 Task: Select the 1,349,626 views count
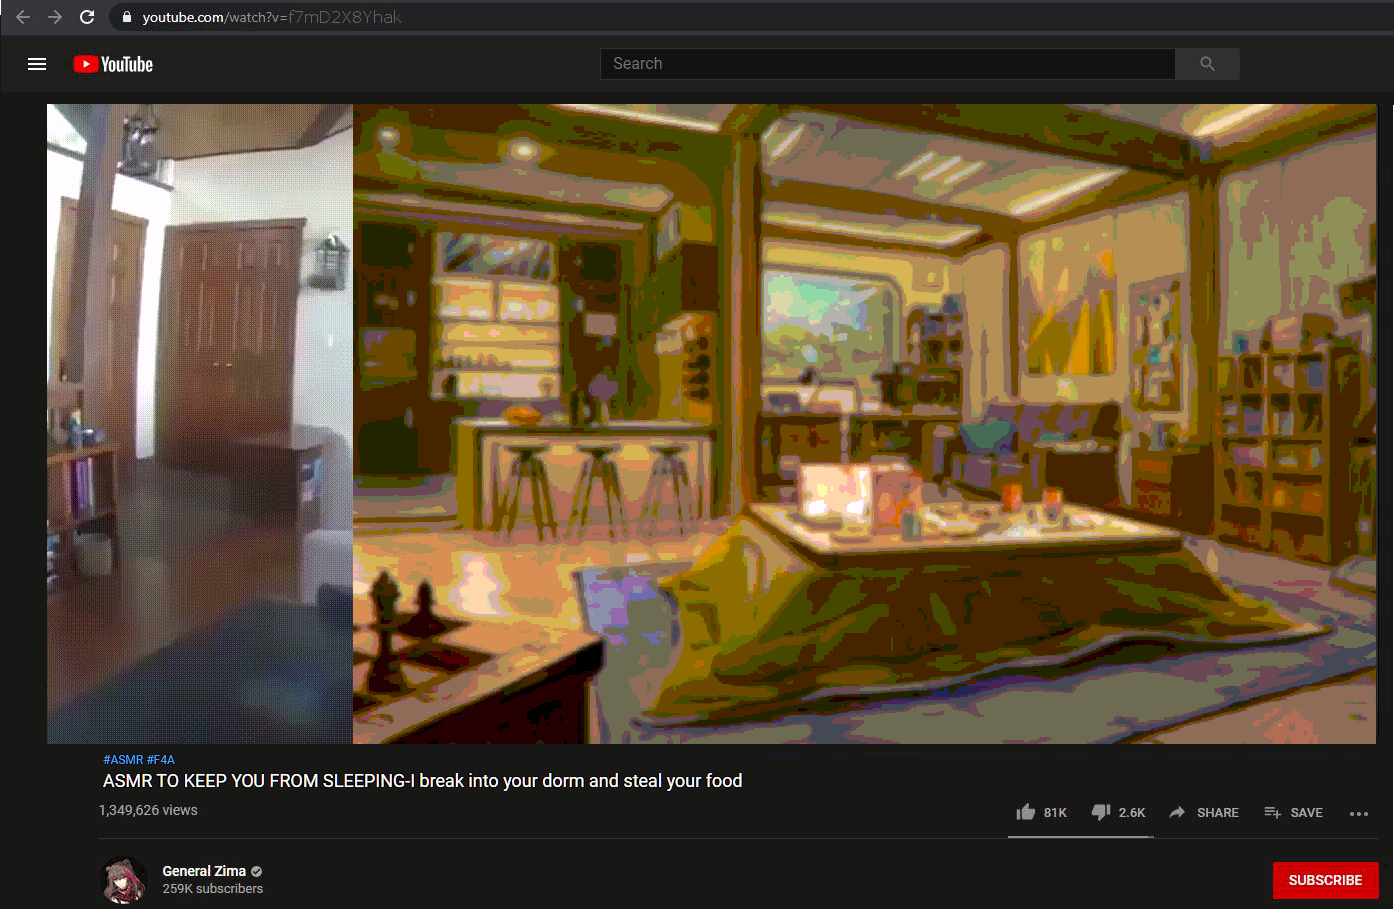click(x=148, y=810)
